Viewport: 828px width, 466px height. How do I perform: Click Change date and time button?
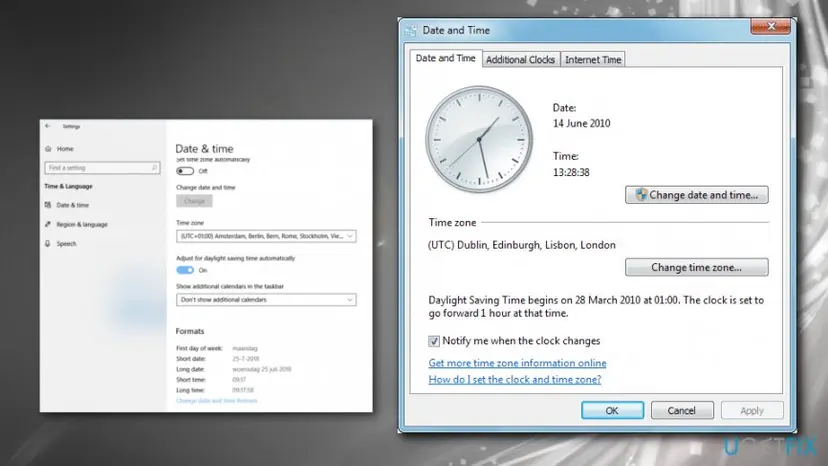[x=697, y=195]
